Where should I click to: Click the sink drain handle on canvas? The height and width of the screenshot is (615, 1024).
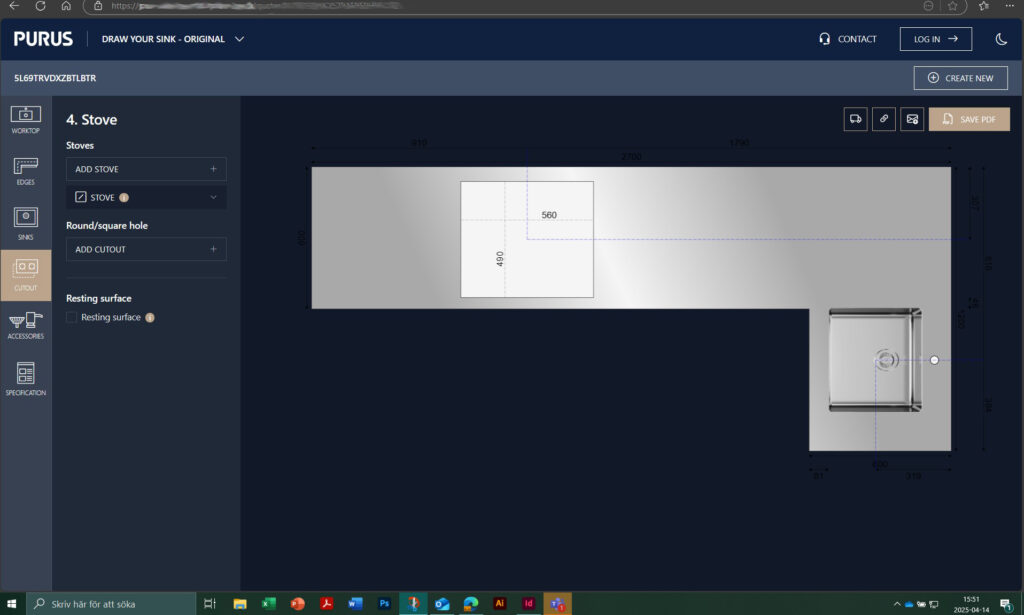pos(934,359)
